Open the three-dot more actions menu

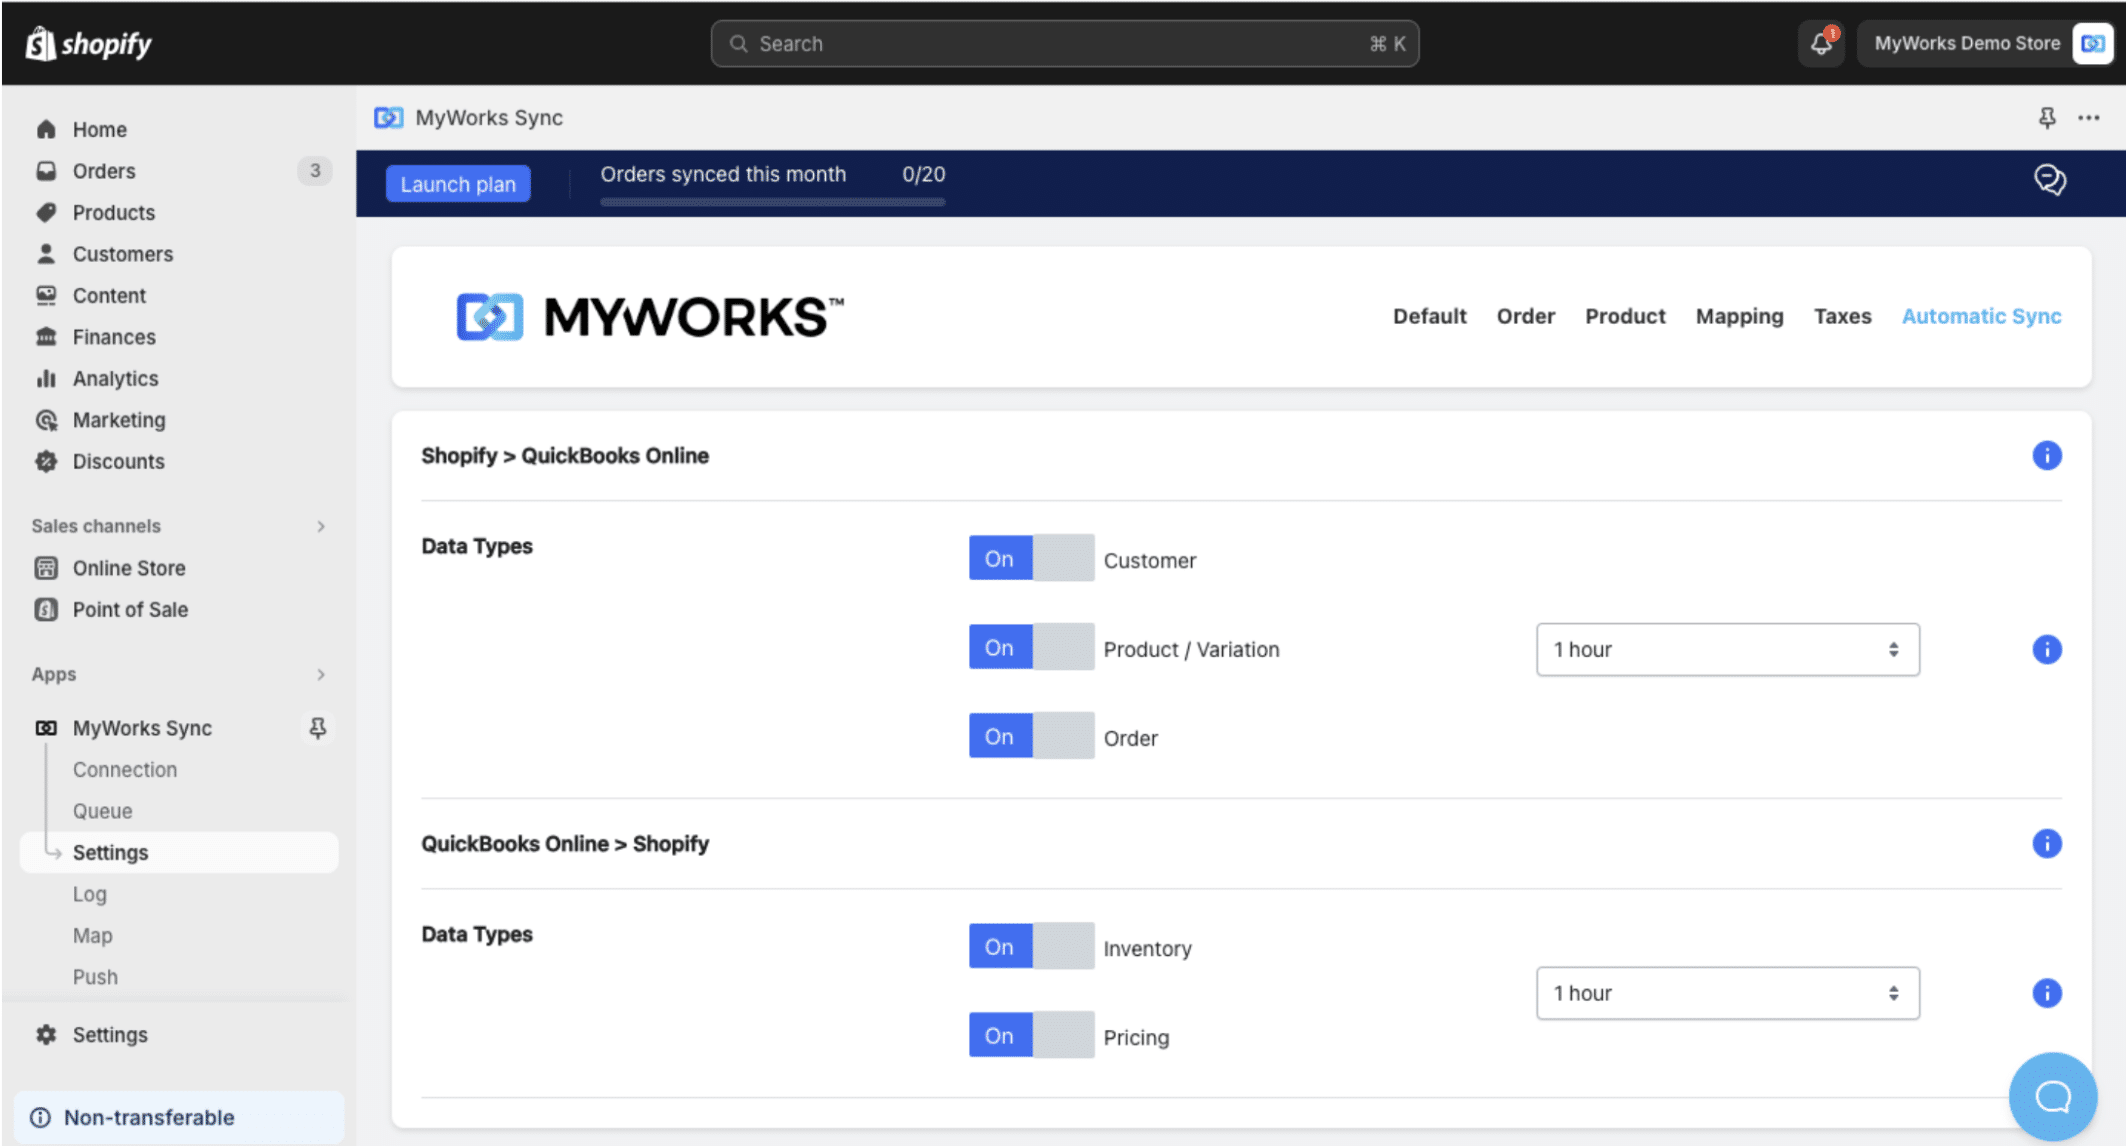point(2089,118)
